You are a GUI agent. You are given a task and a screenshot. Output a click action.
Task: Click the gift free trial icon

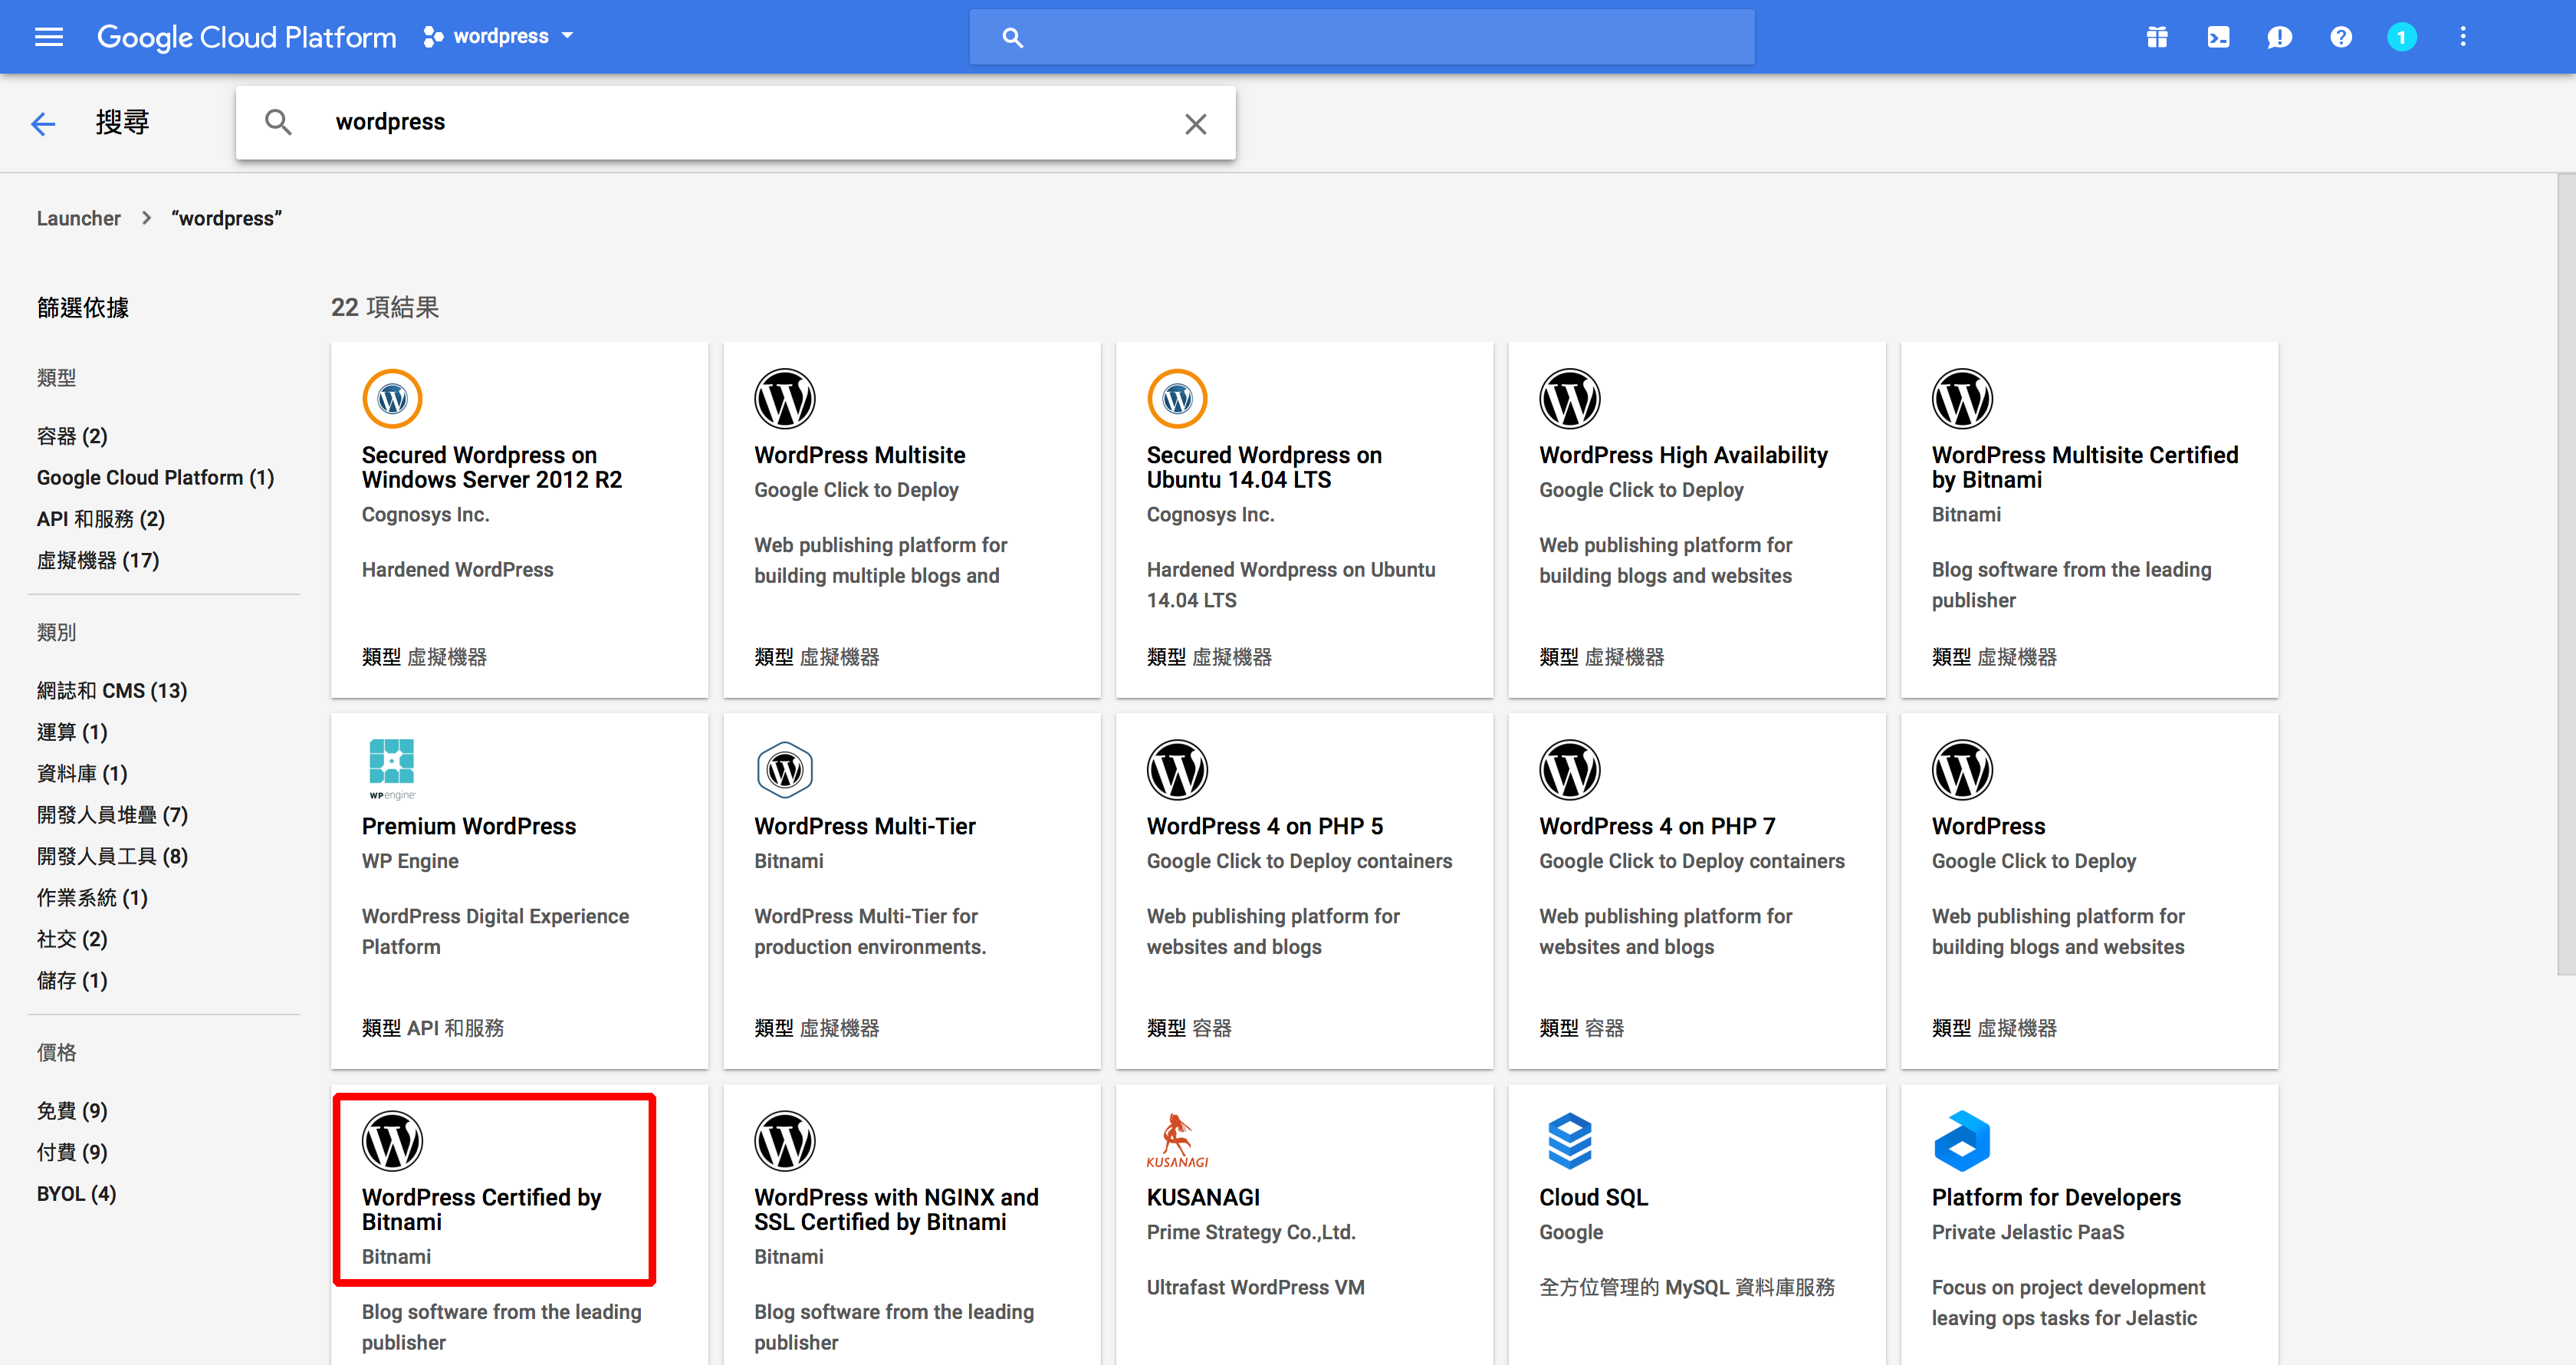click(x=2156, y=37)
